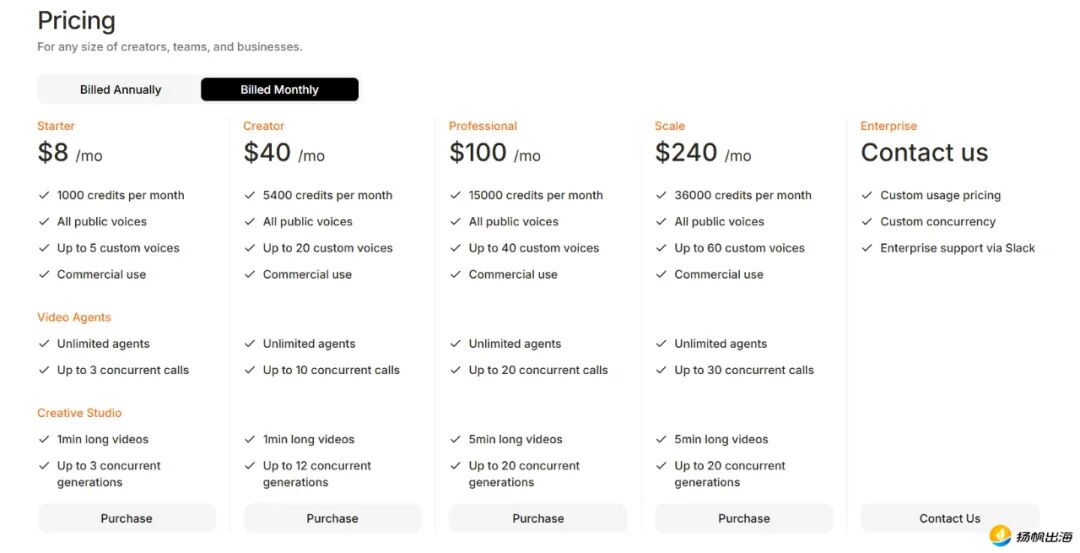Image resolution: width=1080 pixels, height=553 pixels.
Task: Purchase the Creator plan
Action: (x=332, y=518)
